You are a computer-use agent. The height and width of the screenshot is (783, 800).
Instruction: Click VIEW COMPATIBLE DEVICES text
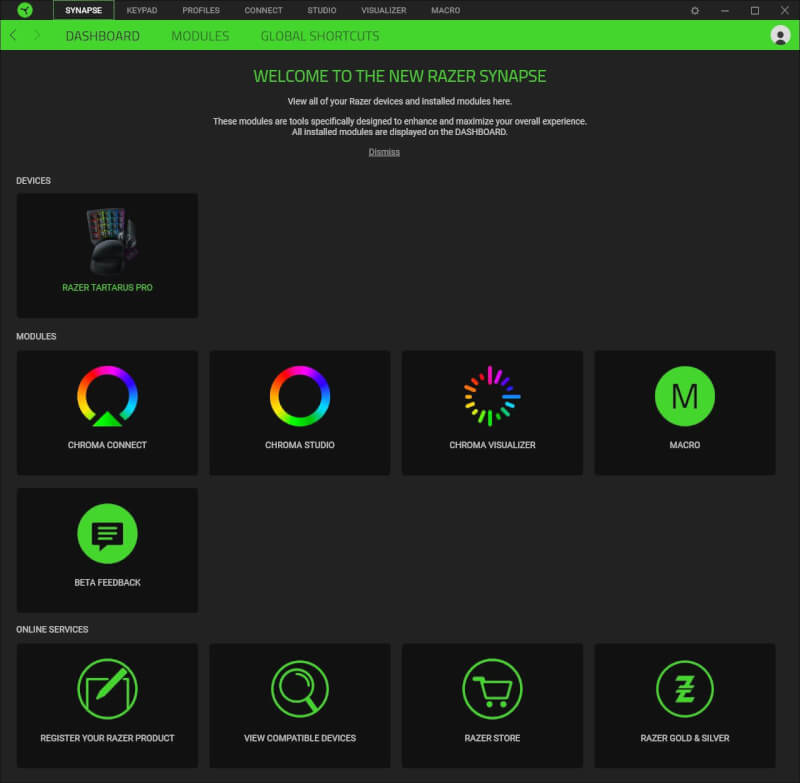(299, 738)
